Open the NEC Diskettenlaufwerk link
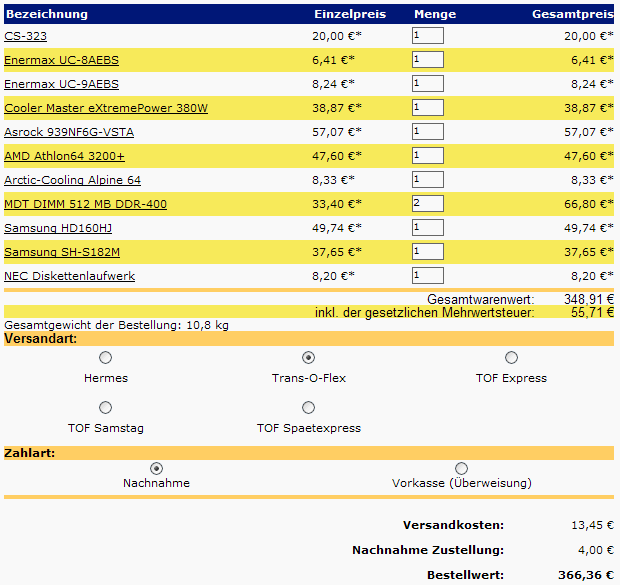 (70, 276)
